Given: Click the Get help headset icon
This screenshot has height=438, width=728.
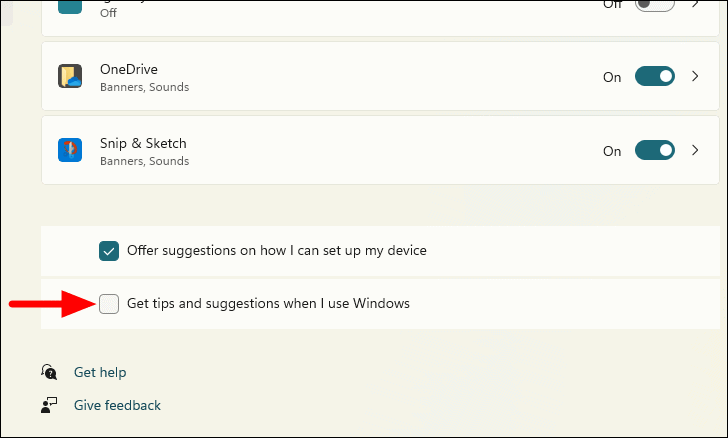Looking at the screenshot, I should [49, 372].
